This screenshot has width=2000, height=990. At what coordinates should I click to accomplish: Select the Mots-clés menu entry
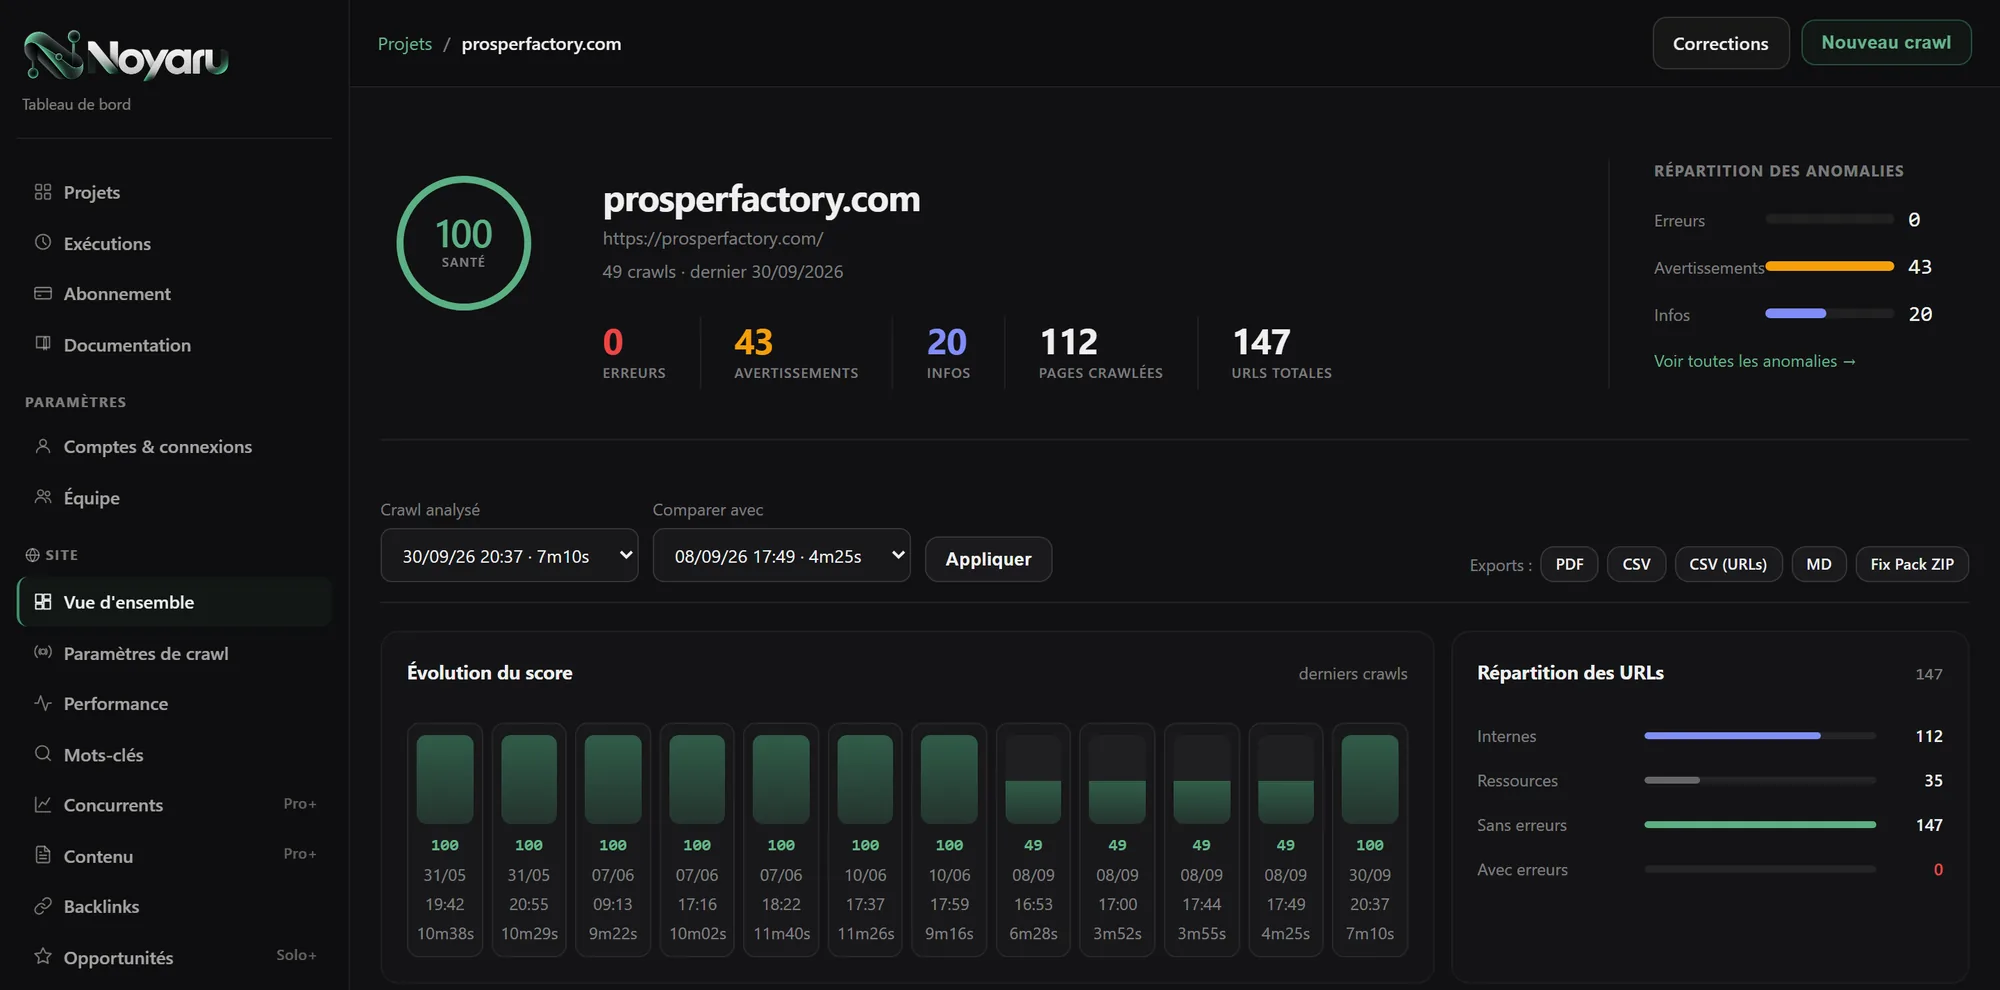click(x=175, y=754)
